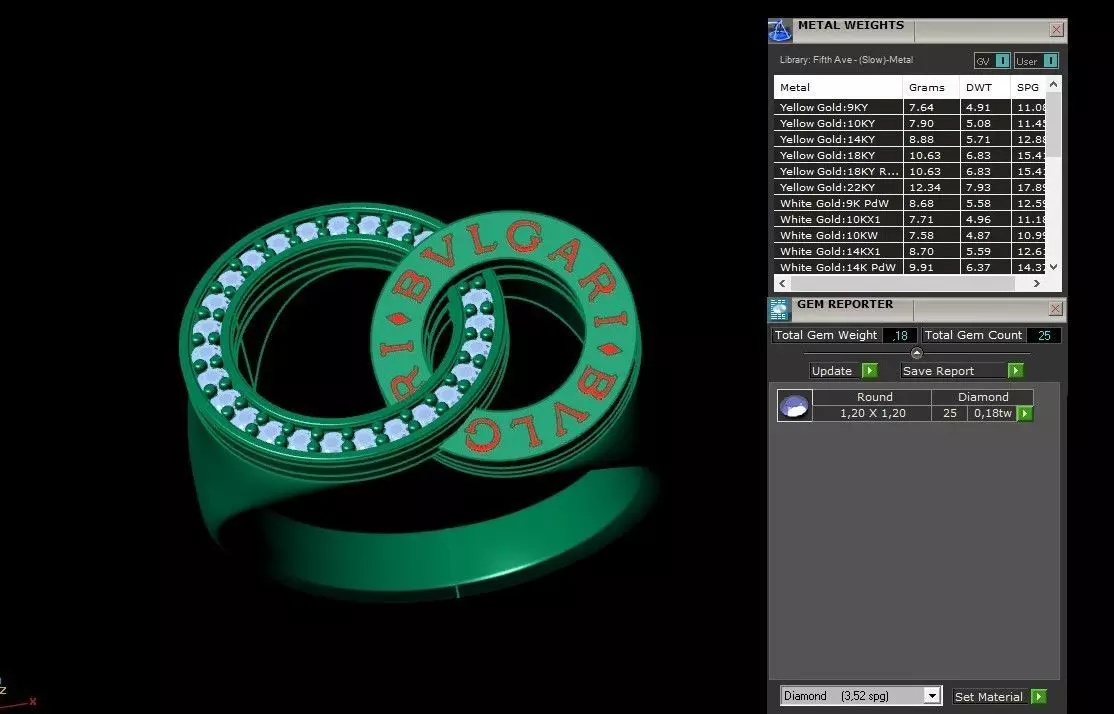The width and height of the screenshot is (1114, 714).
Task: Click the metal table scroll-right arrow
Action: tap(1037, 283)
